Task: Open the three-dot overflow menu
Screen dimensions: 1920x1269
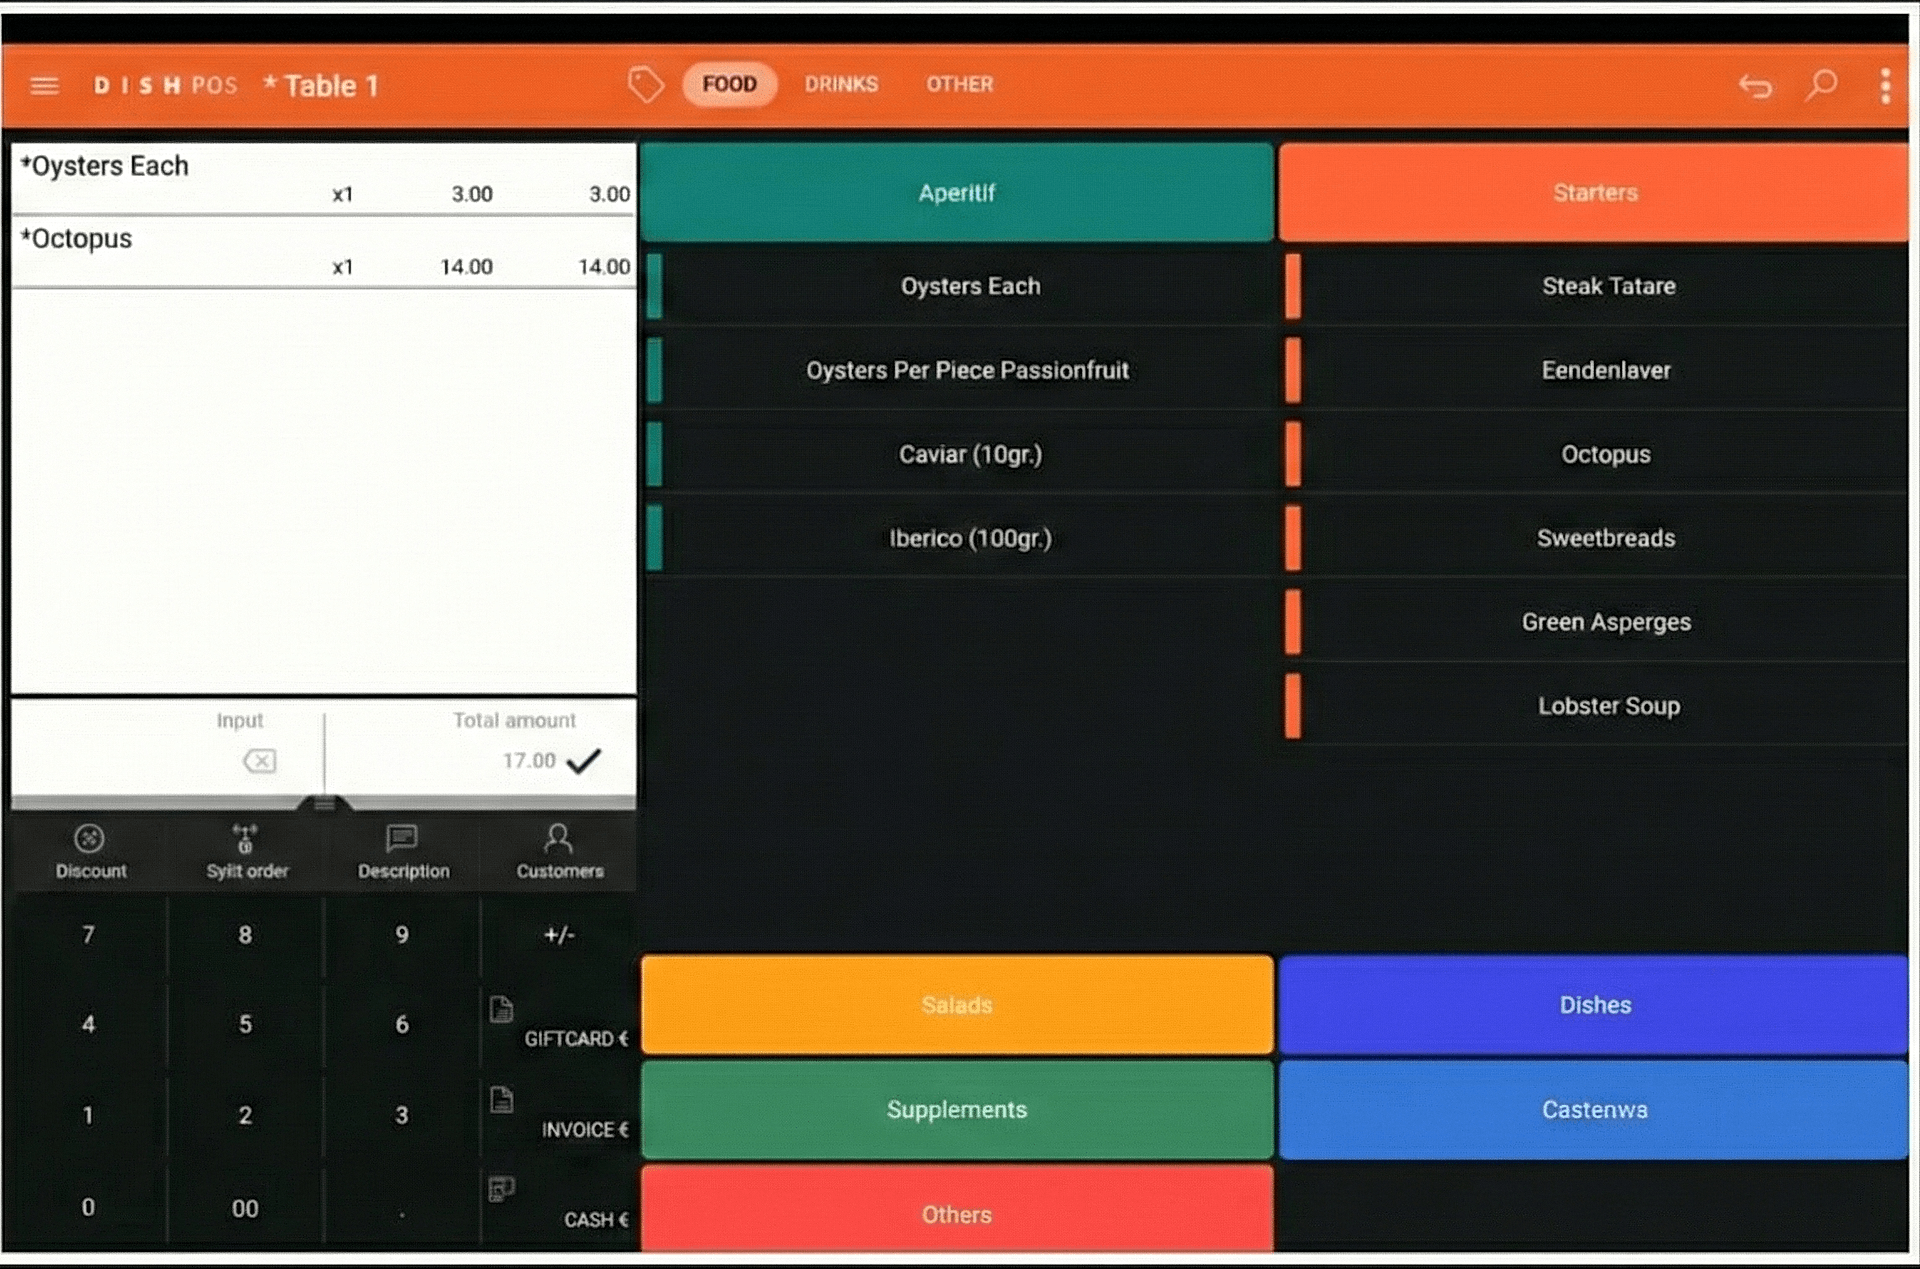Action: pyautogui.click(x=1885, y=86)
